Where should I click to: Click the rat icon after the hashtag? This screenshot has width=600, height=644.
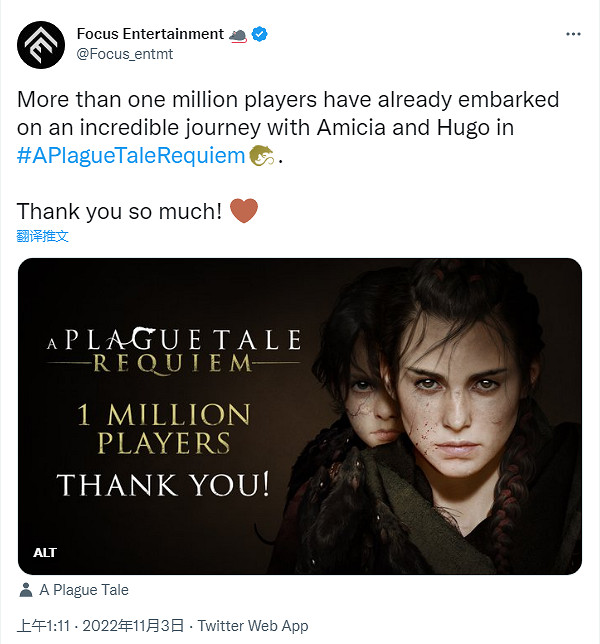tap(261, 155)
